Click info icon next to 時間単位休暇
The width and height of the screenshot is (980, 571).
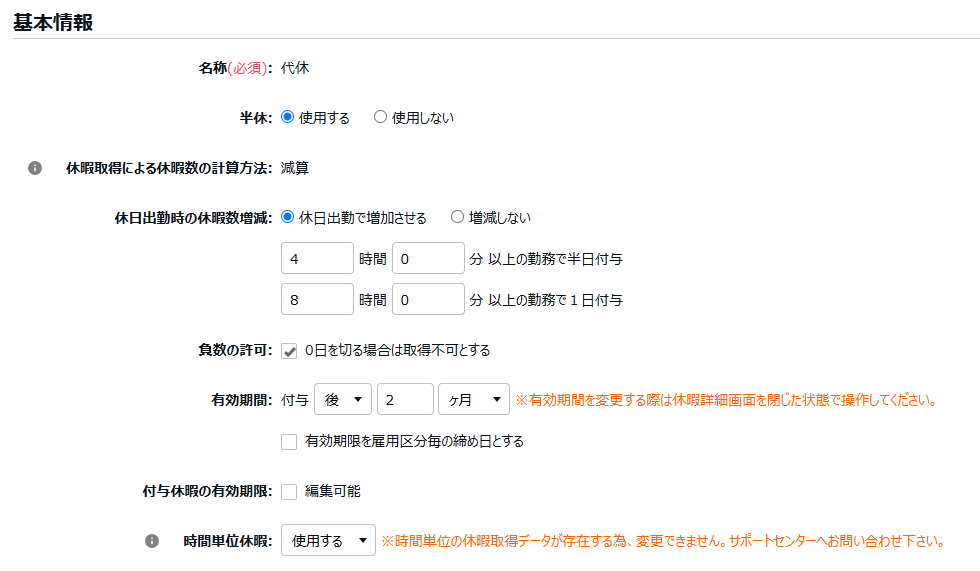[152, 541]
